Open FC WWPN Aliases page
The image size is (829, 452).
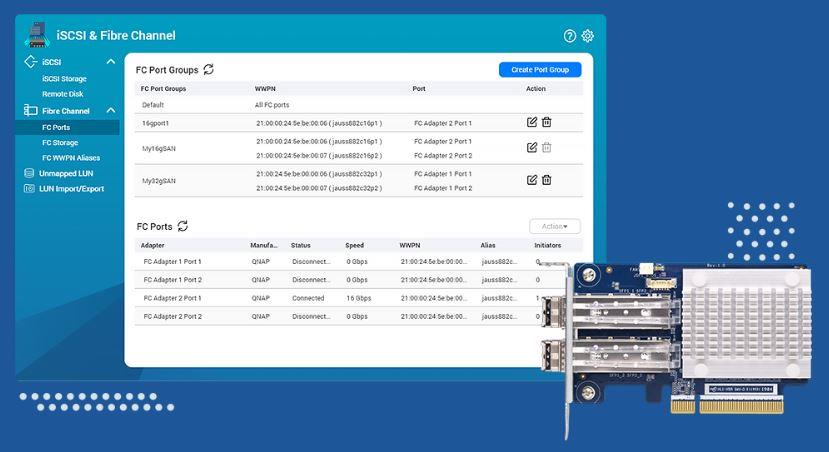[71, 158]
